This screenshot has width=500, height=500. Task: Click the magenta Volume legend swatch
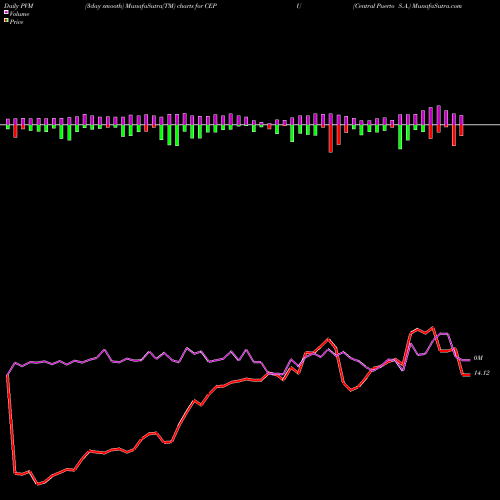(x=6, y=13)
